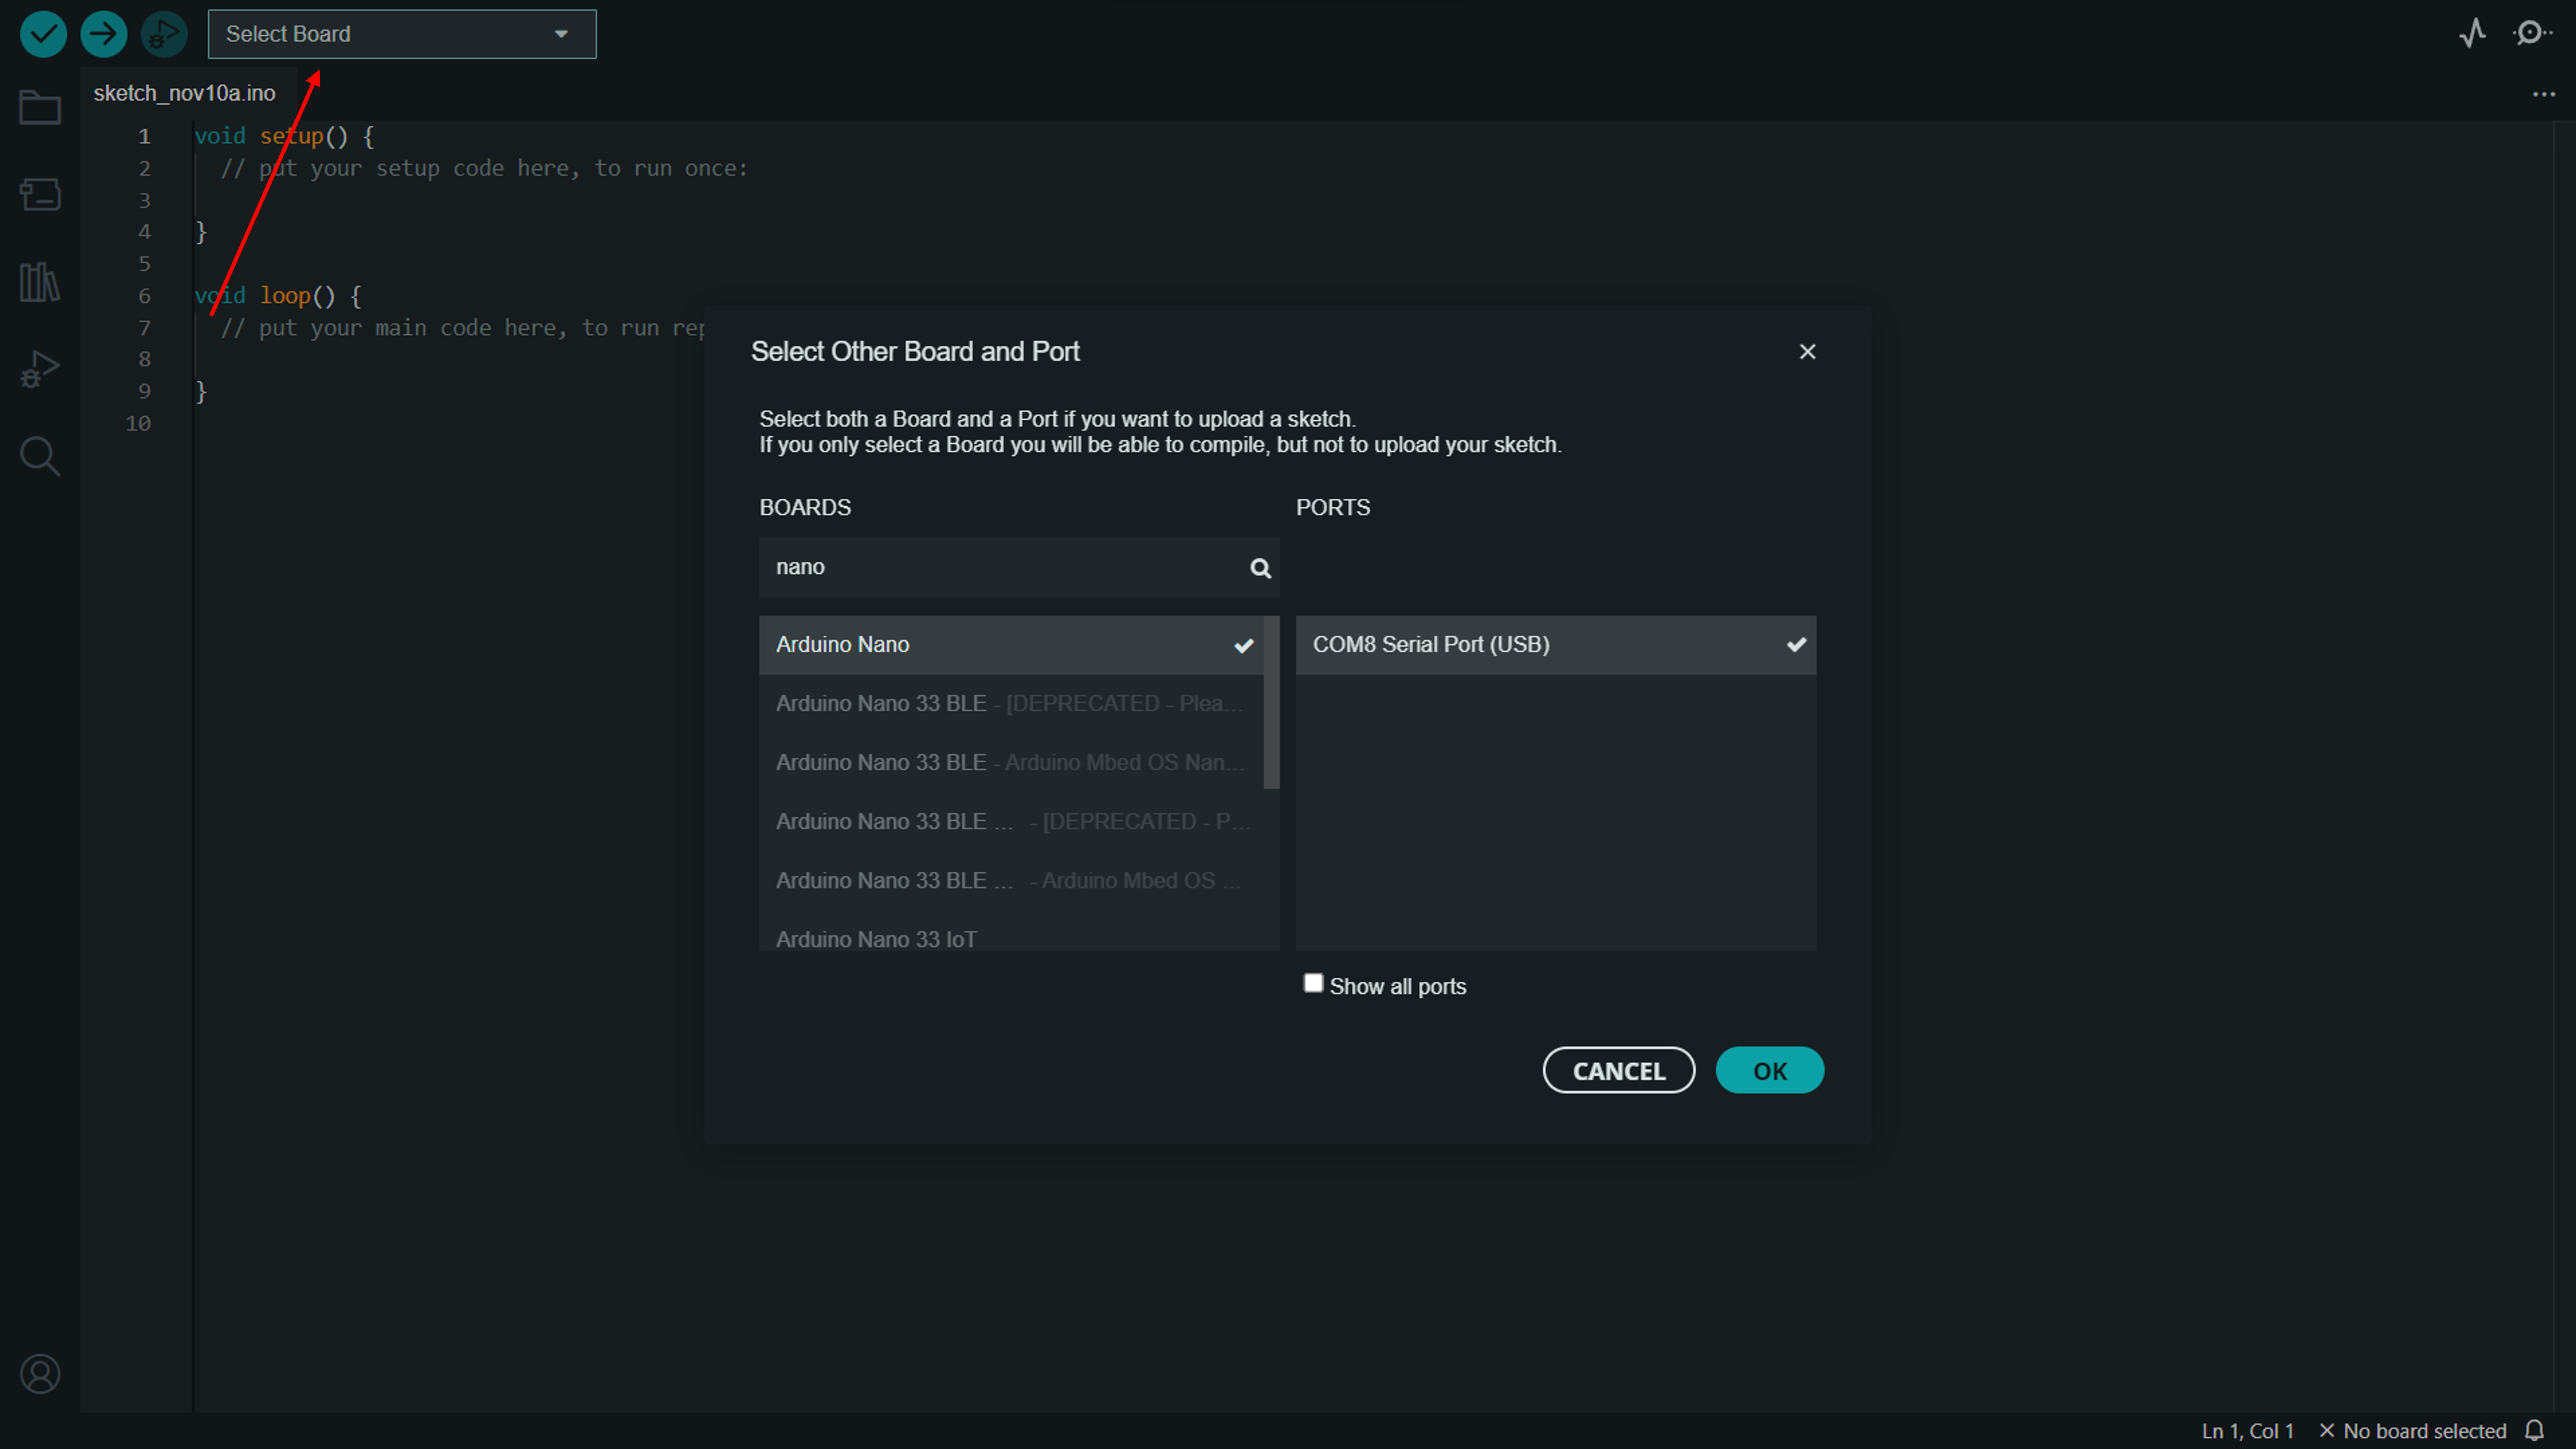Open the Serial Plotter
2576x1449 pixels.
(x=2472, y=33)
